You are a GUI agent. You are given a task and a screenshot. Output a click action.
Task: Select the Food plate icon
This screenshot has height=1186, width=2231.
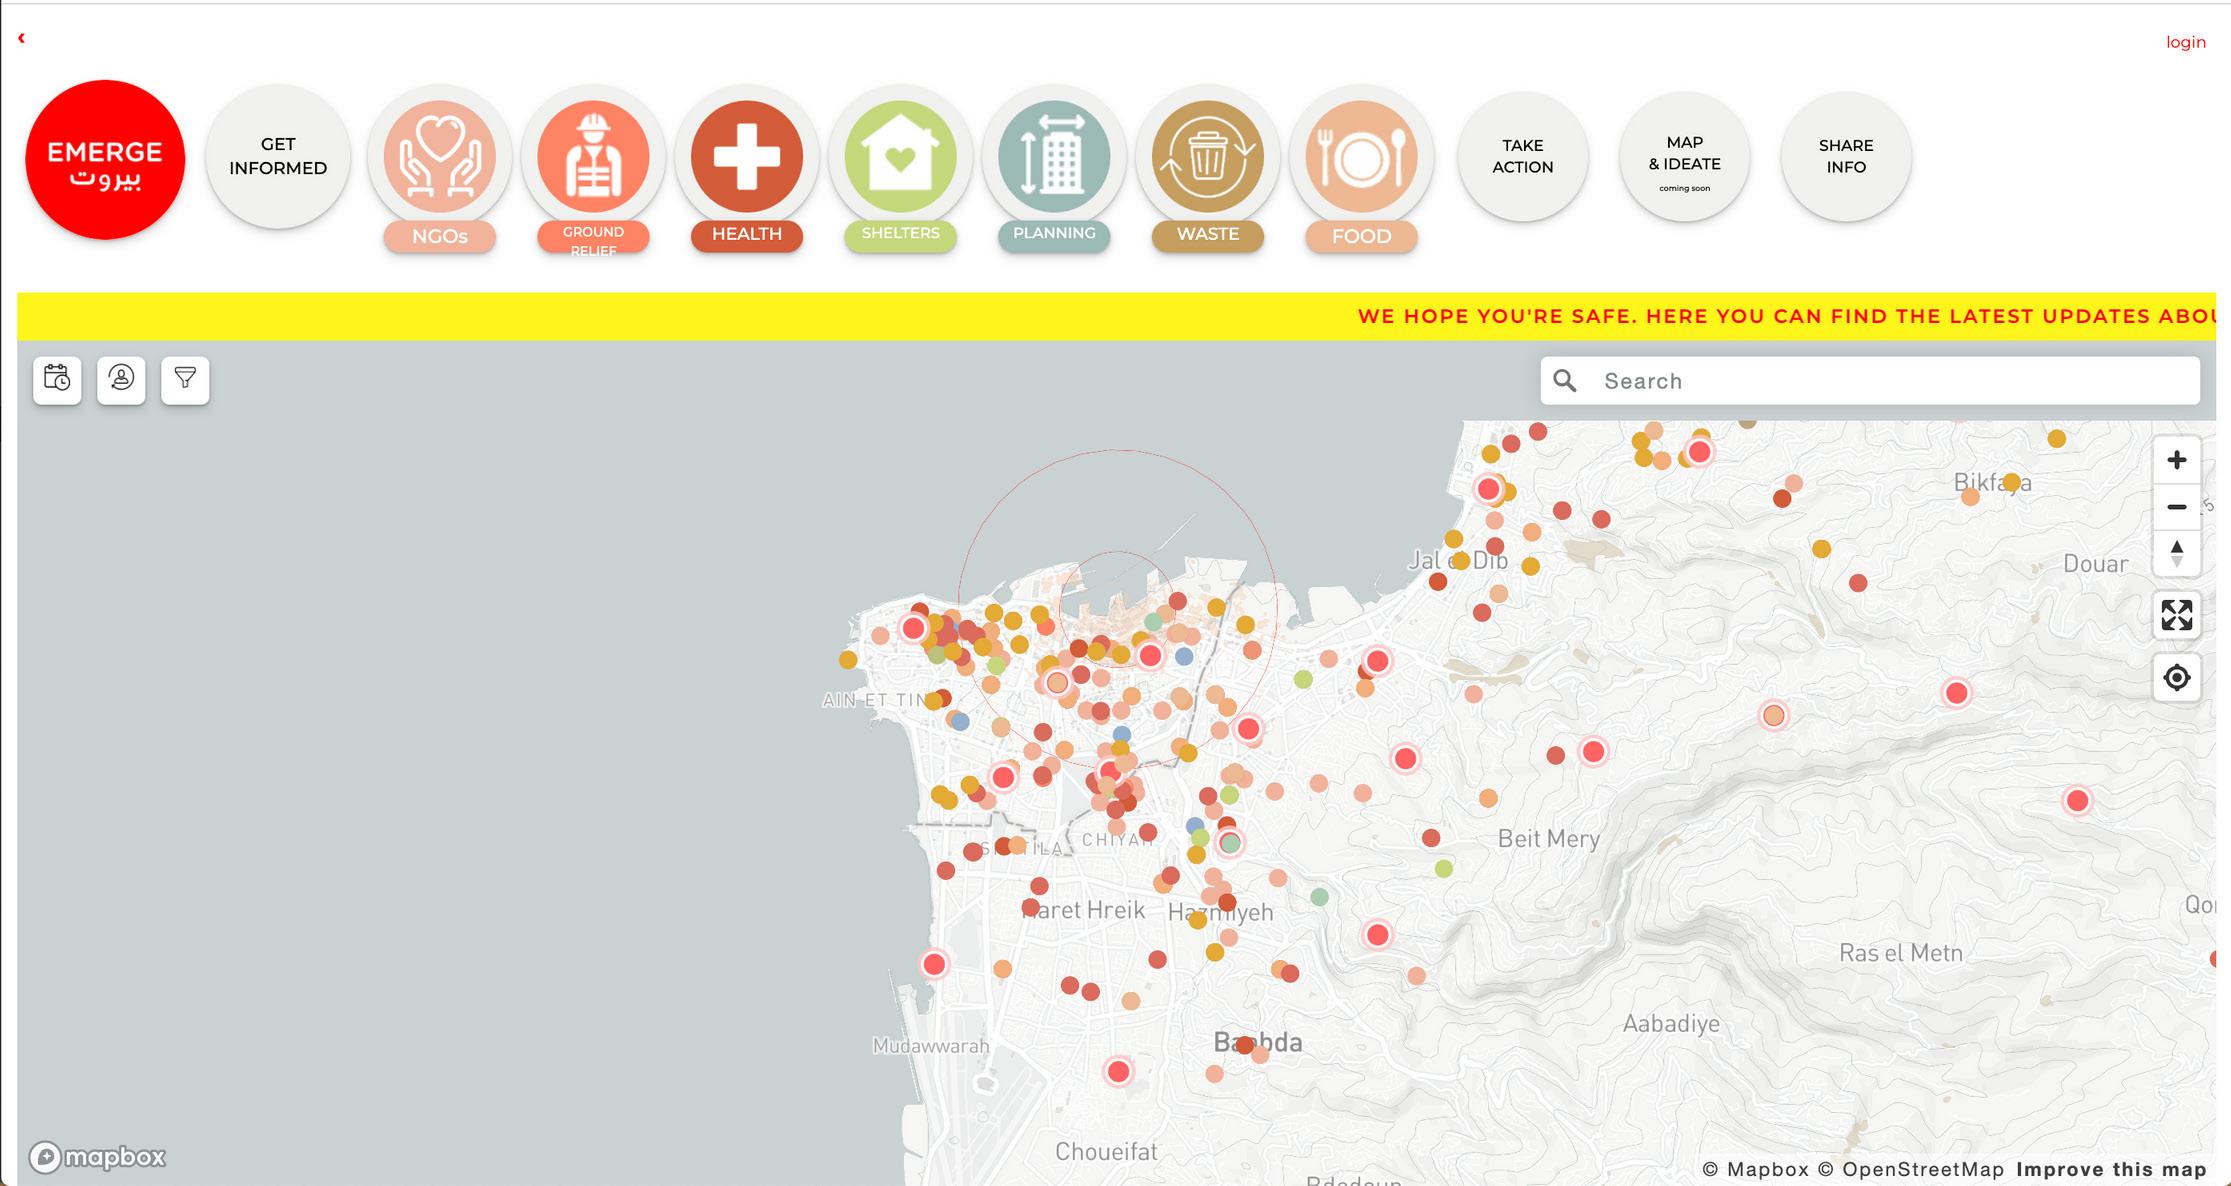(1361, 157)
